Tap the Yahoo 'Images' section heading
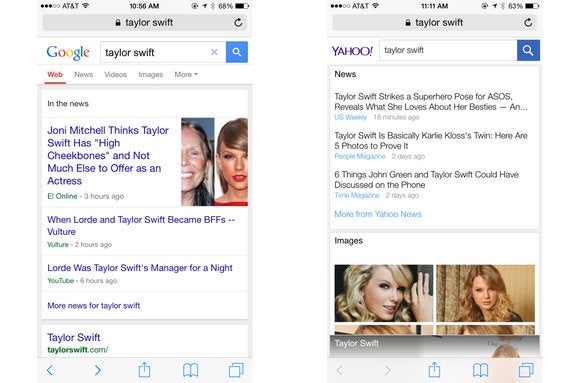 [348, 241]
